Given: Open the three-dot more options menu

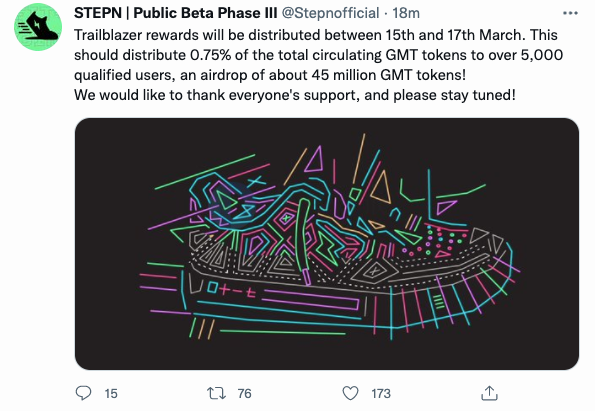Looking at the screenshot, I should click(570, 13).
